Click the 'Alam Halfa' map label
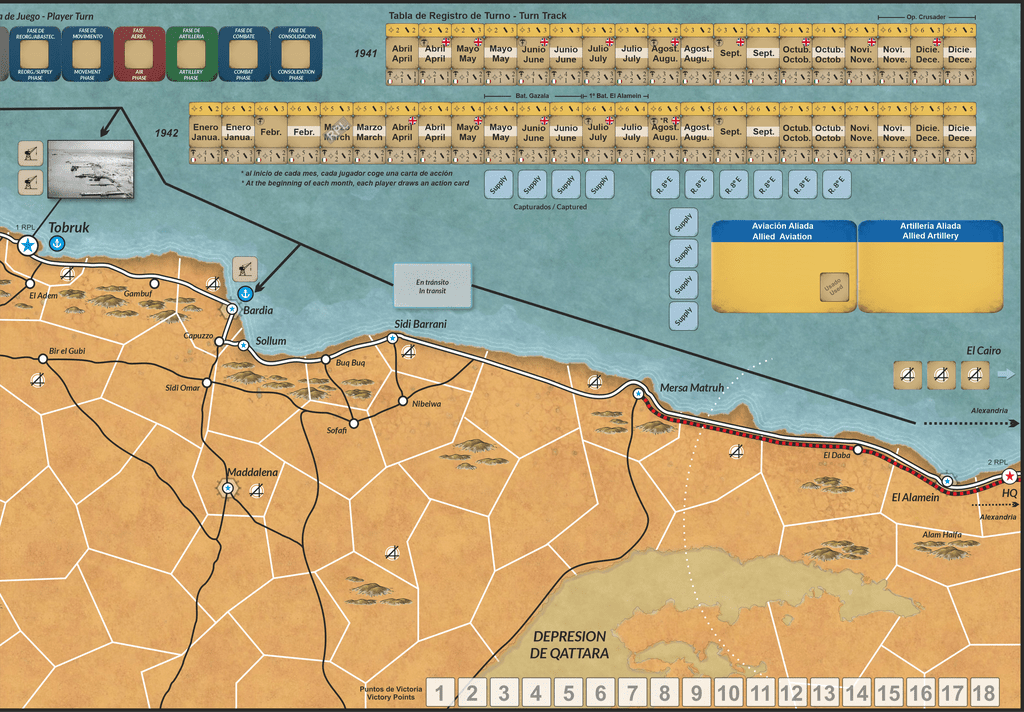The image size is (1024, 712). tap(942, 534)
